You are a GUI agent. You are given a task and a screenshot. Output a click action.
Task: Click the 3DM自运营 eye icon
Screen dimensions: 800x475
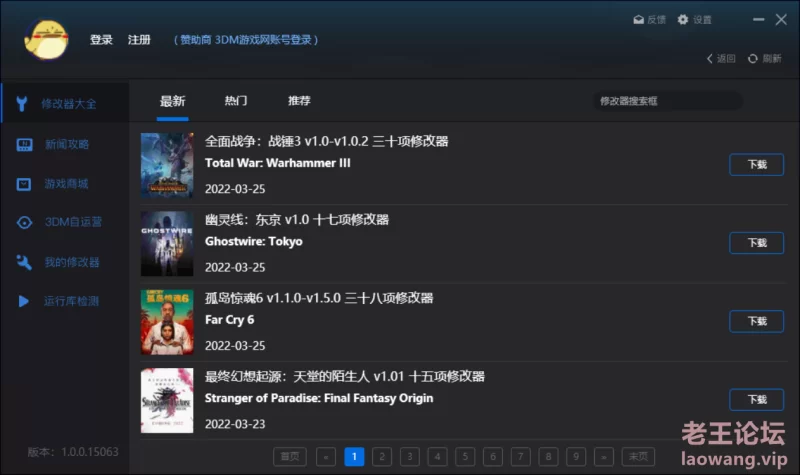(x=24, y=222)
